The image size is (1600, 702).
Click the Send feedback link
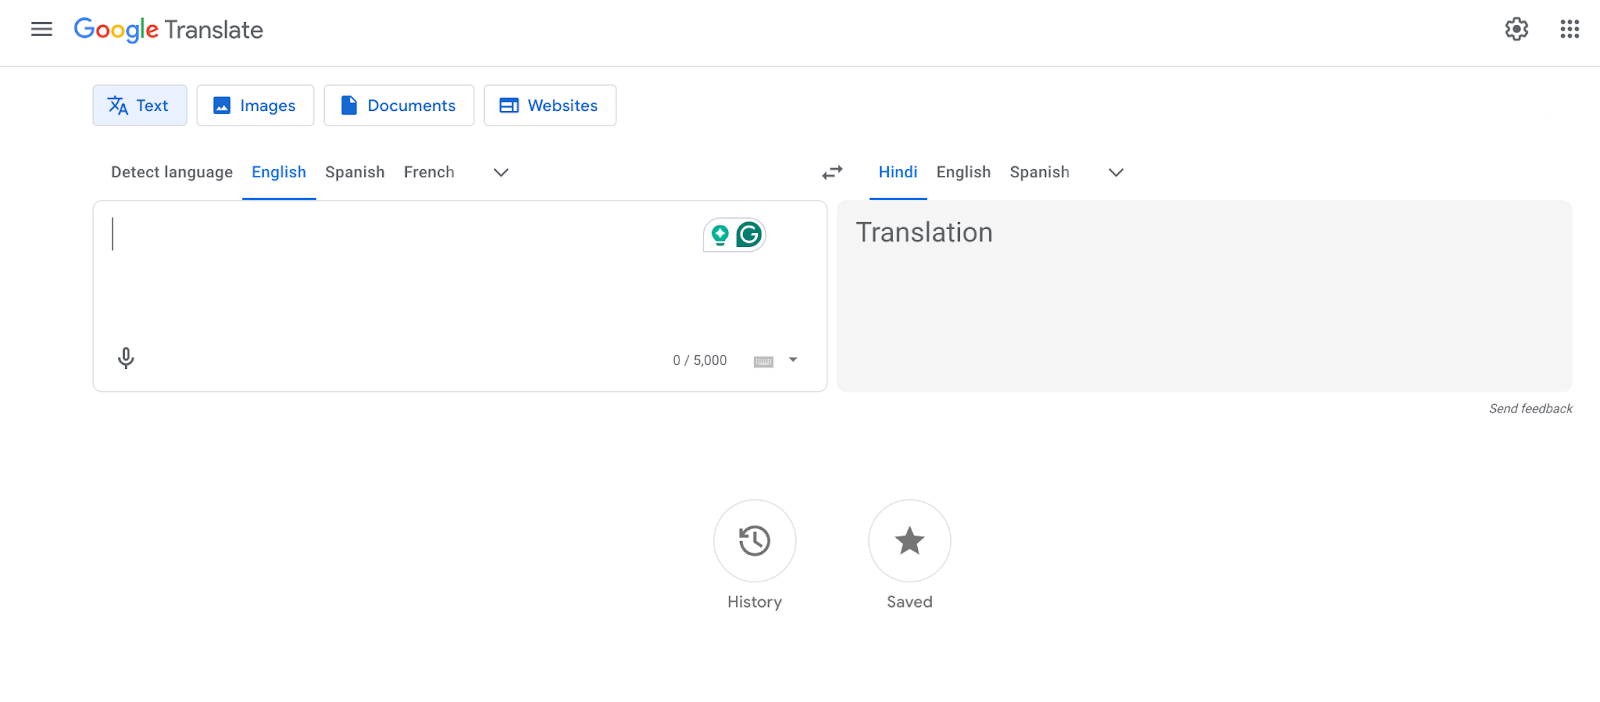[x=1530, y=409]
